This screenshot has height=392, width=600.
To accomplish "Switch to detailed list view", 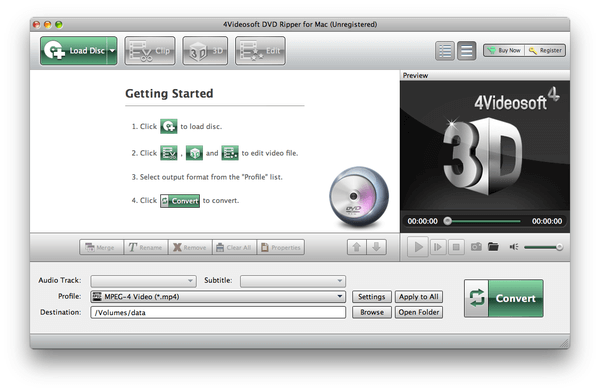I will pyautogui.click(x=445, y=51).
